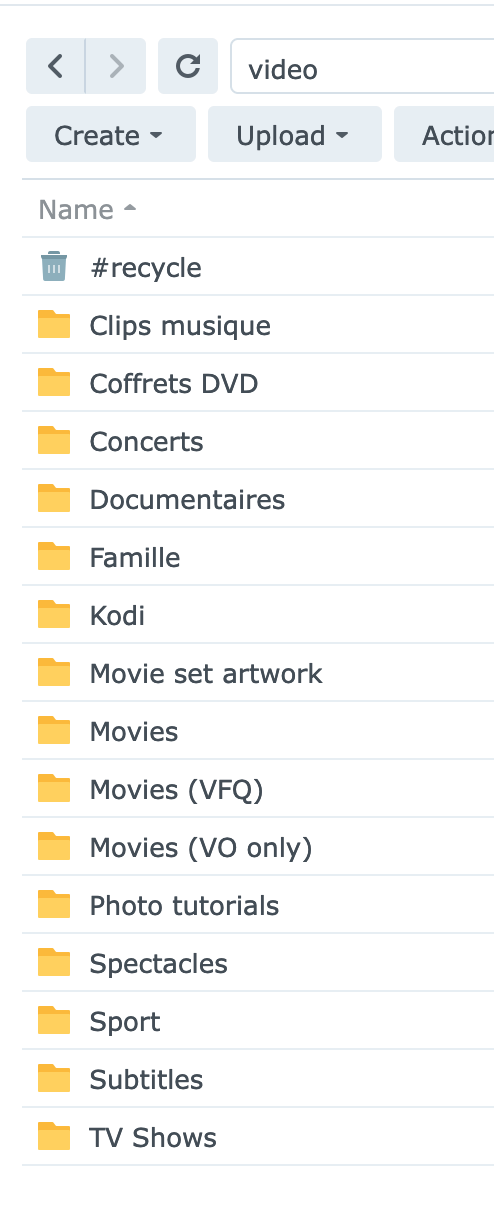The height and width of the screenshot is (1230, 494).
Task: Open the Upload dropdown menu
Action: 295,134
